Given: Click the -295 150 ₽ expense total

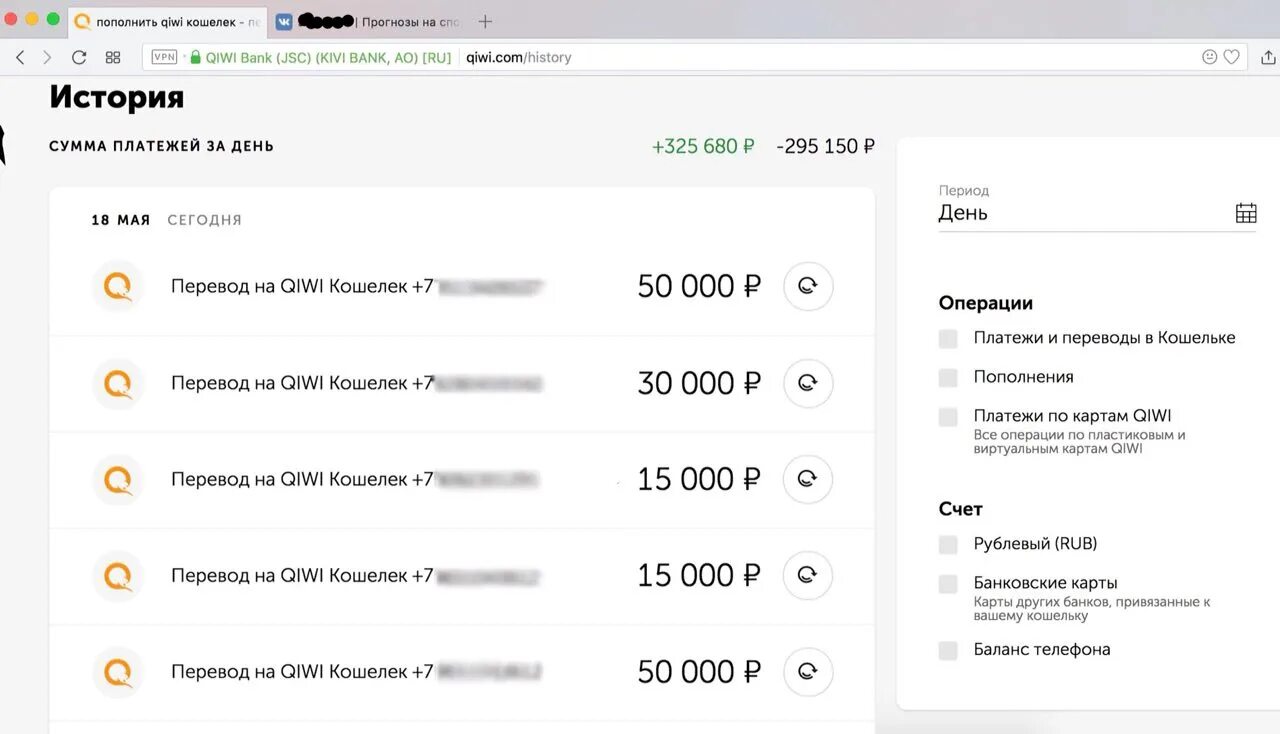Looking at the screenshot, I should tap(825, 146).
